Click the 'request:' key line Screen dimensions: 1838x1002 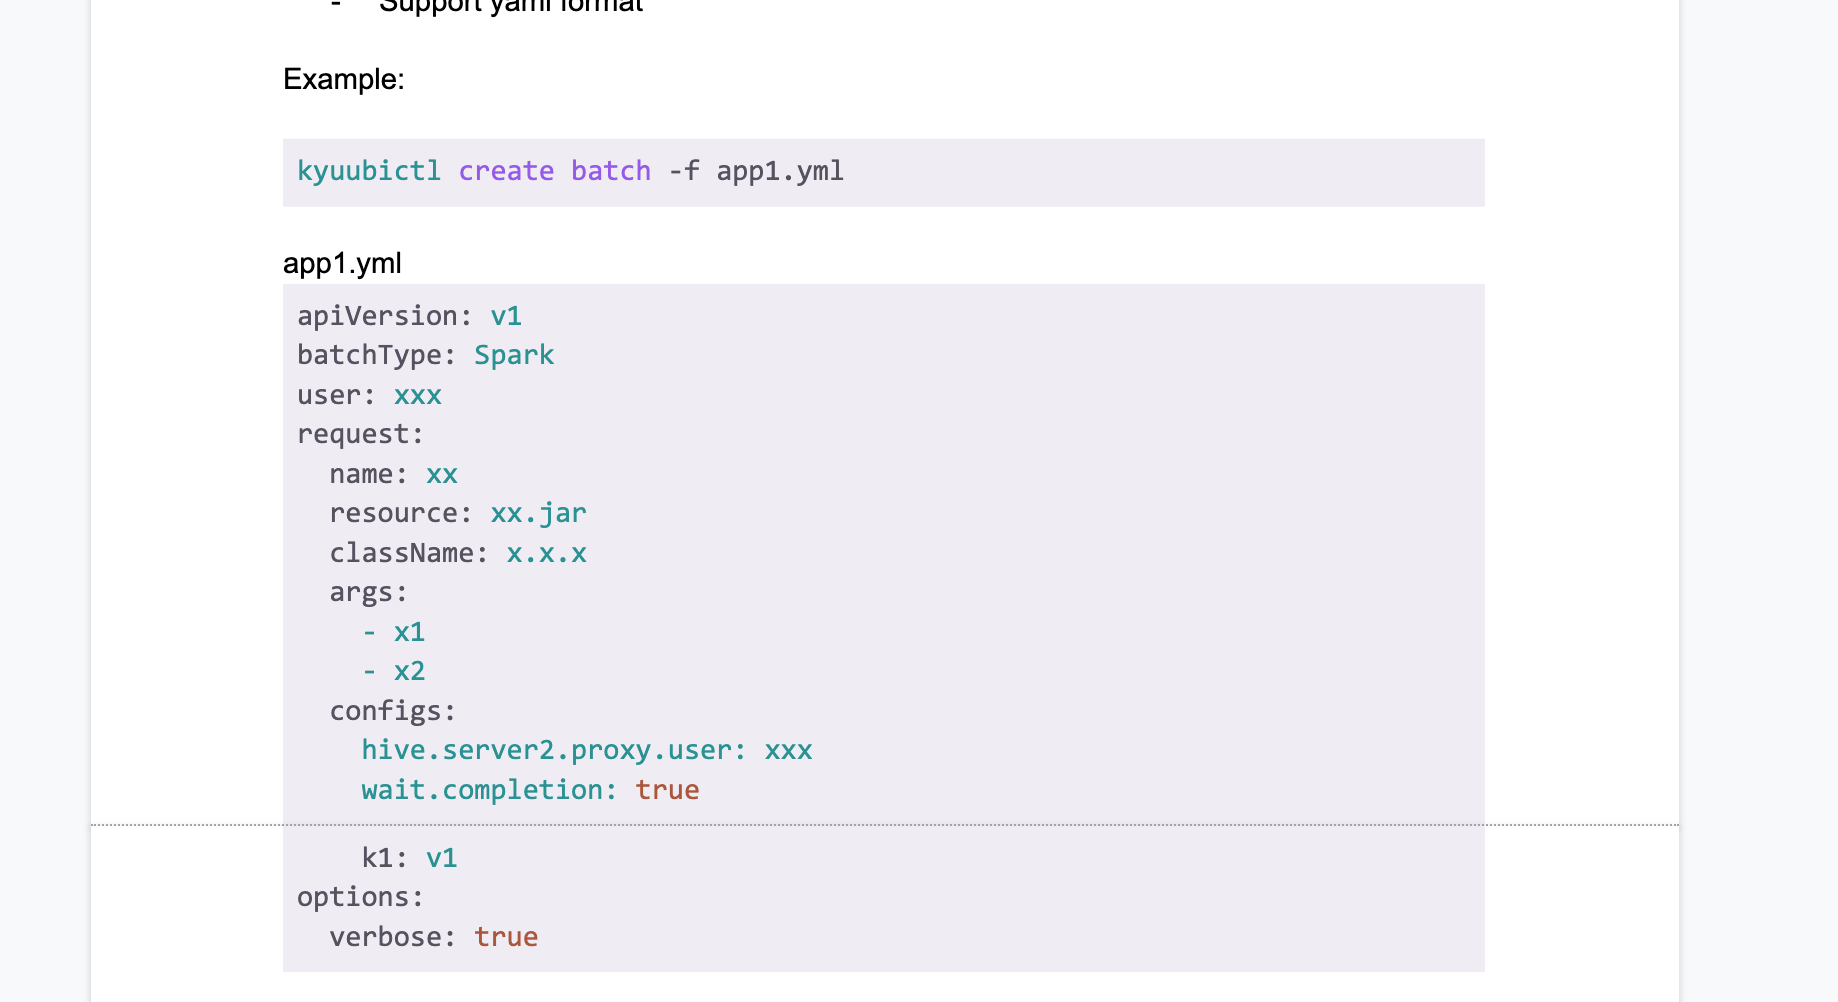(361, 434)
